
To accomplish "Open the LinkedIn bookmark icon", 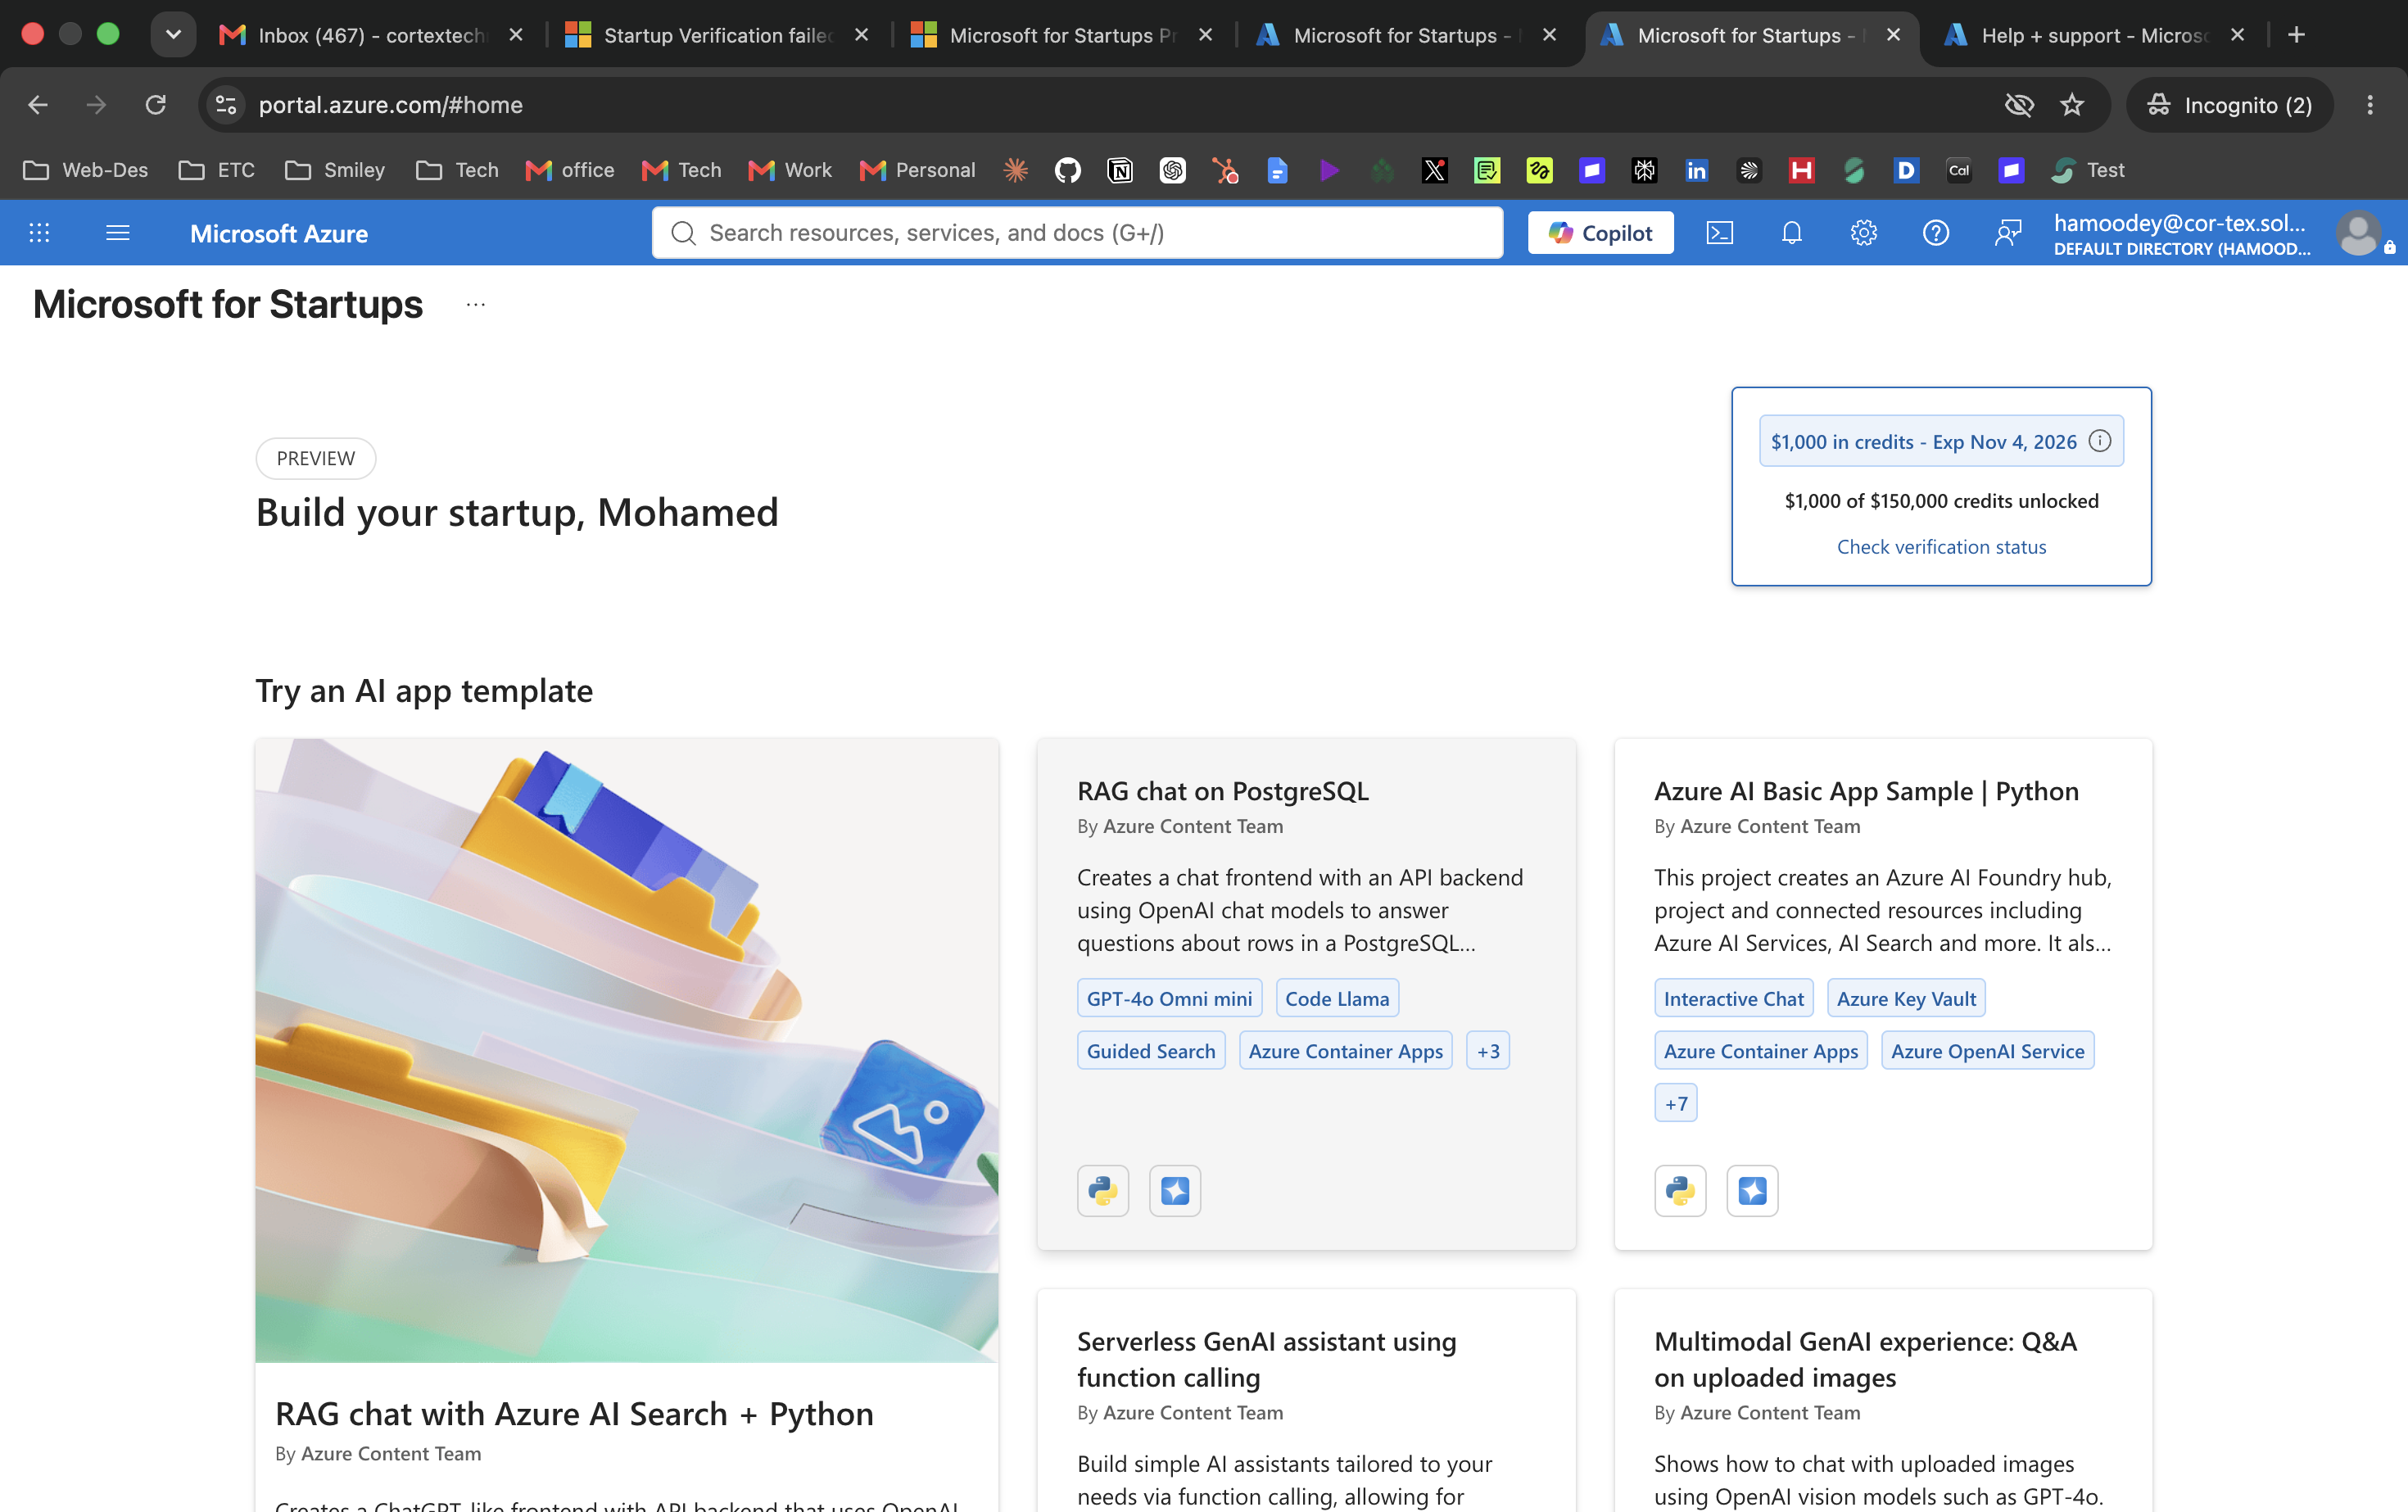I will coord(1696,170).
